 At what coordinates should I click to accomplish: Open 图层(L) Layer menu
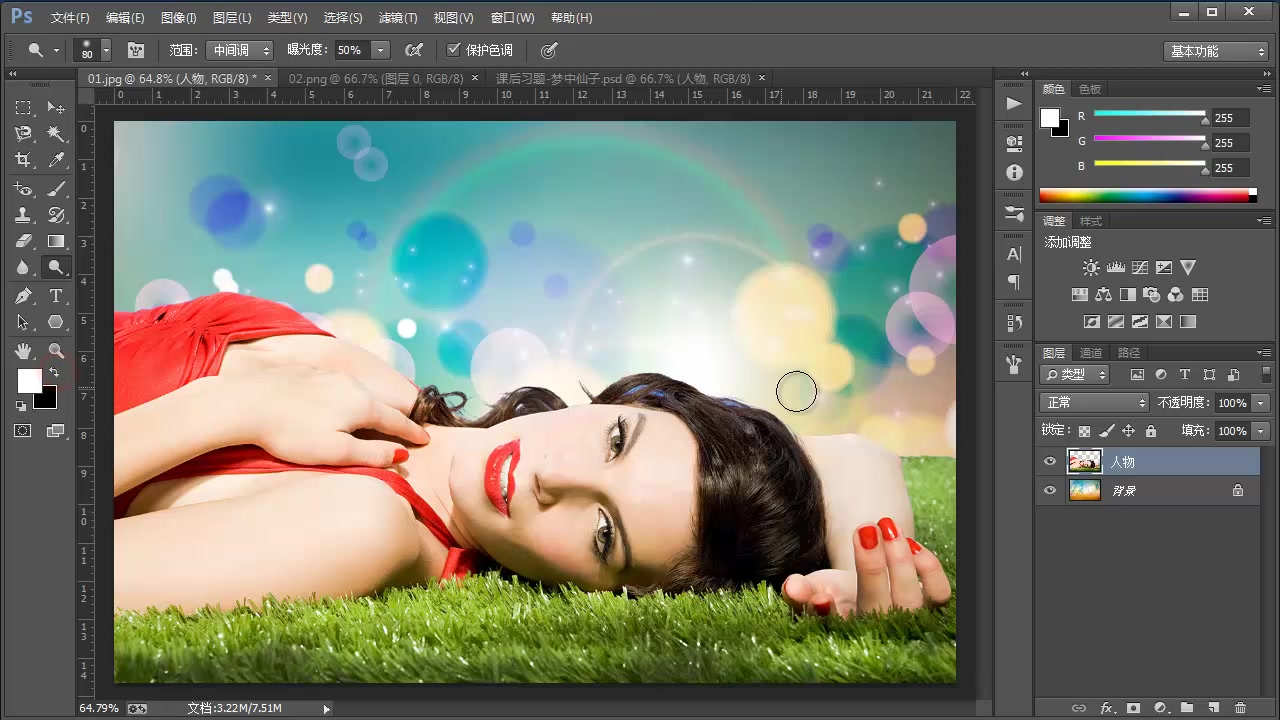pyautogui.click(x=232, y=18)
